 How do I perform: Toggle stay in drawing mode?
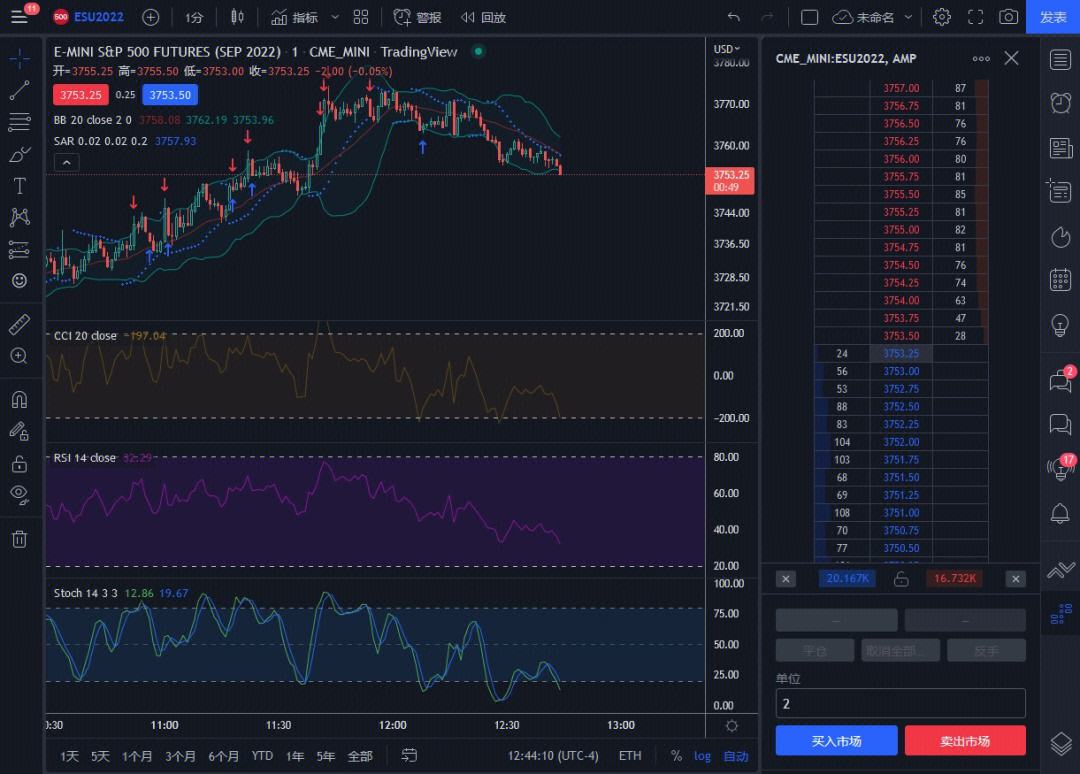(x=19, y=431)
